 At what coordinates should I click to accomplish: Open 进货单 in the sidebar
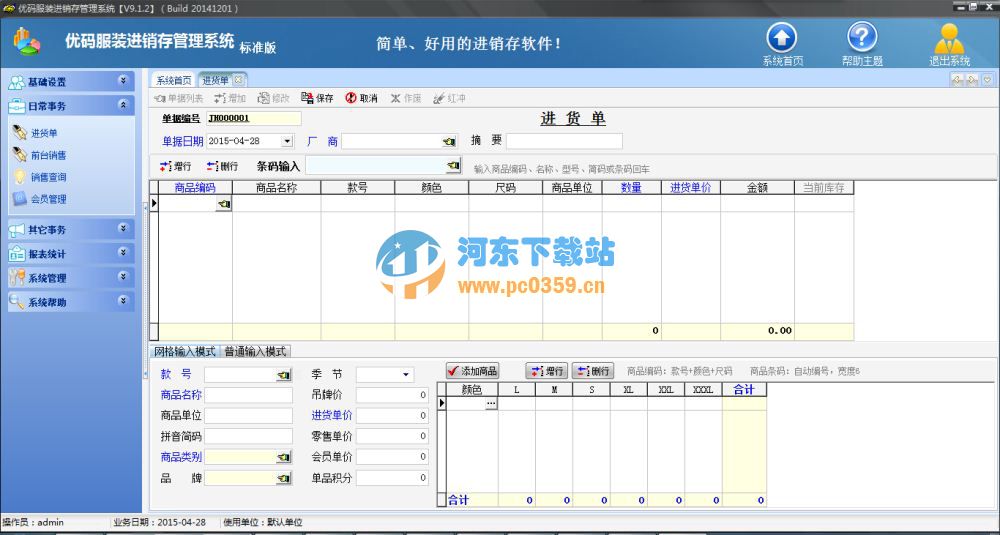(x=36, y=133)
